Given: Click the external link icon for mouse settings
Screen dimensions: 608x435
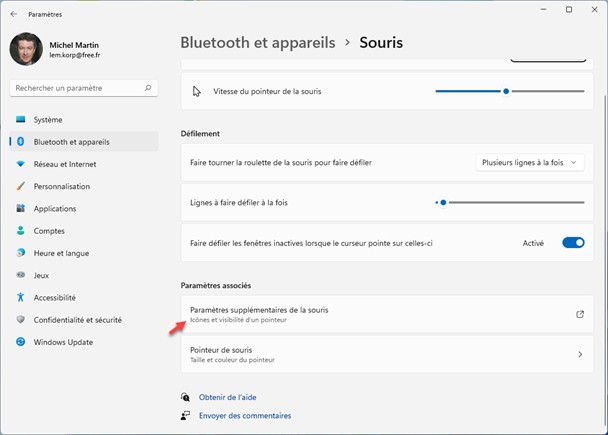Looking at the screenshot, I should (x=580, y=314).
